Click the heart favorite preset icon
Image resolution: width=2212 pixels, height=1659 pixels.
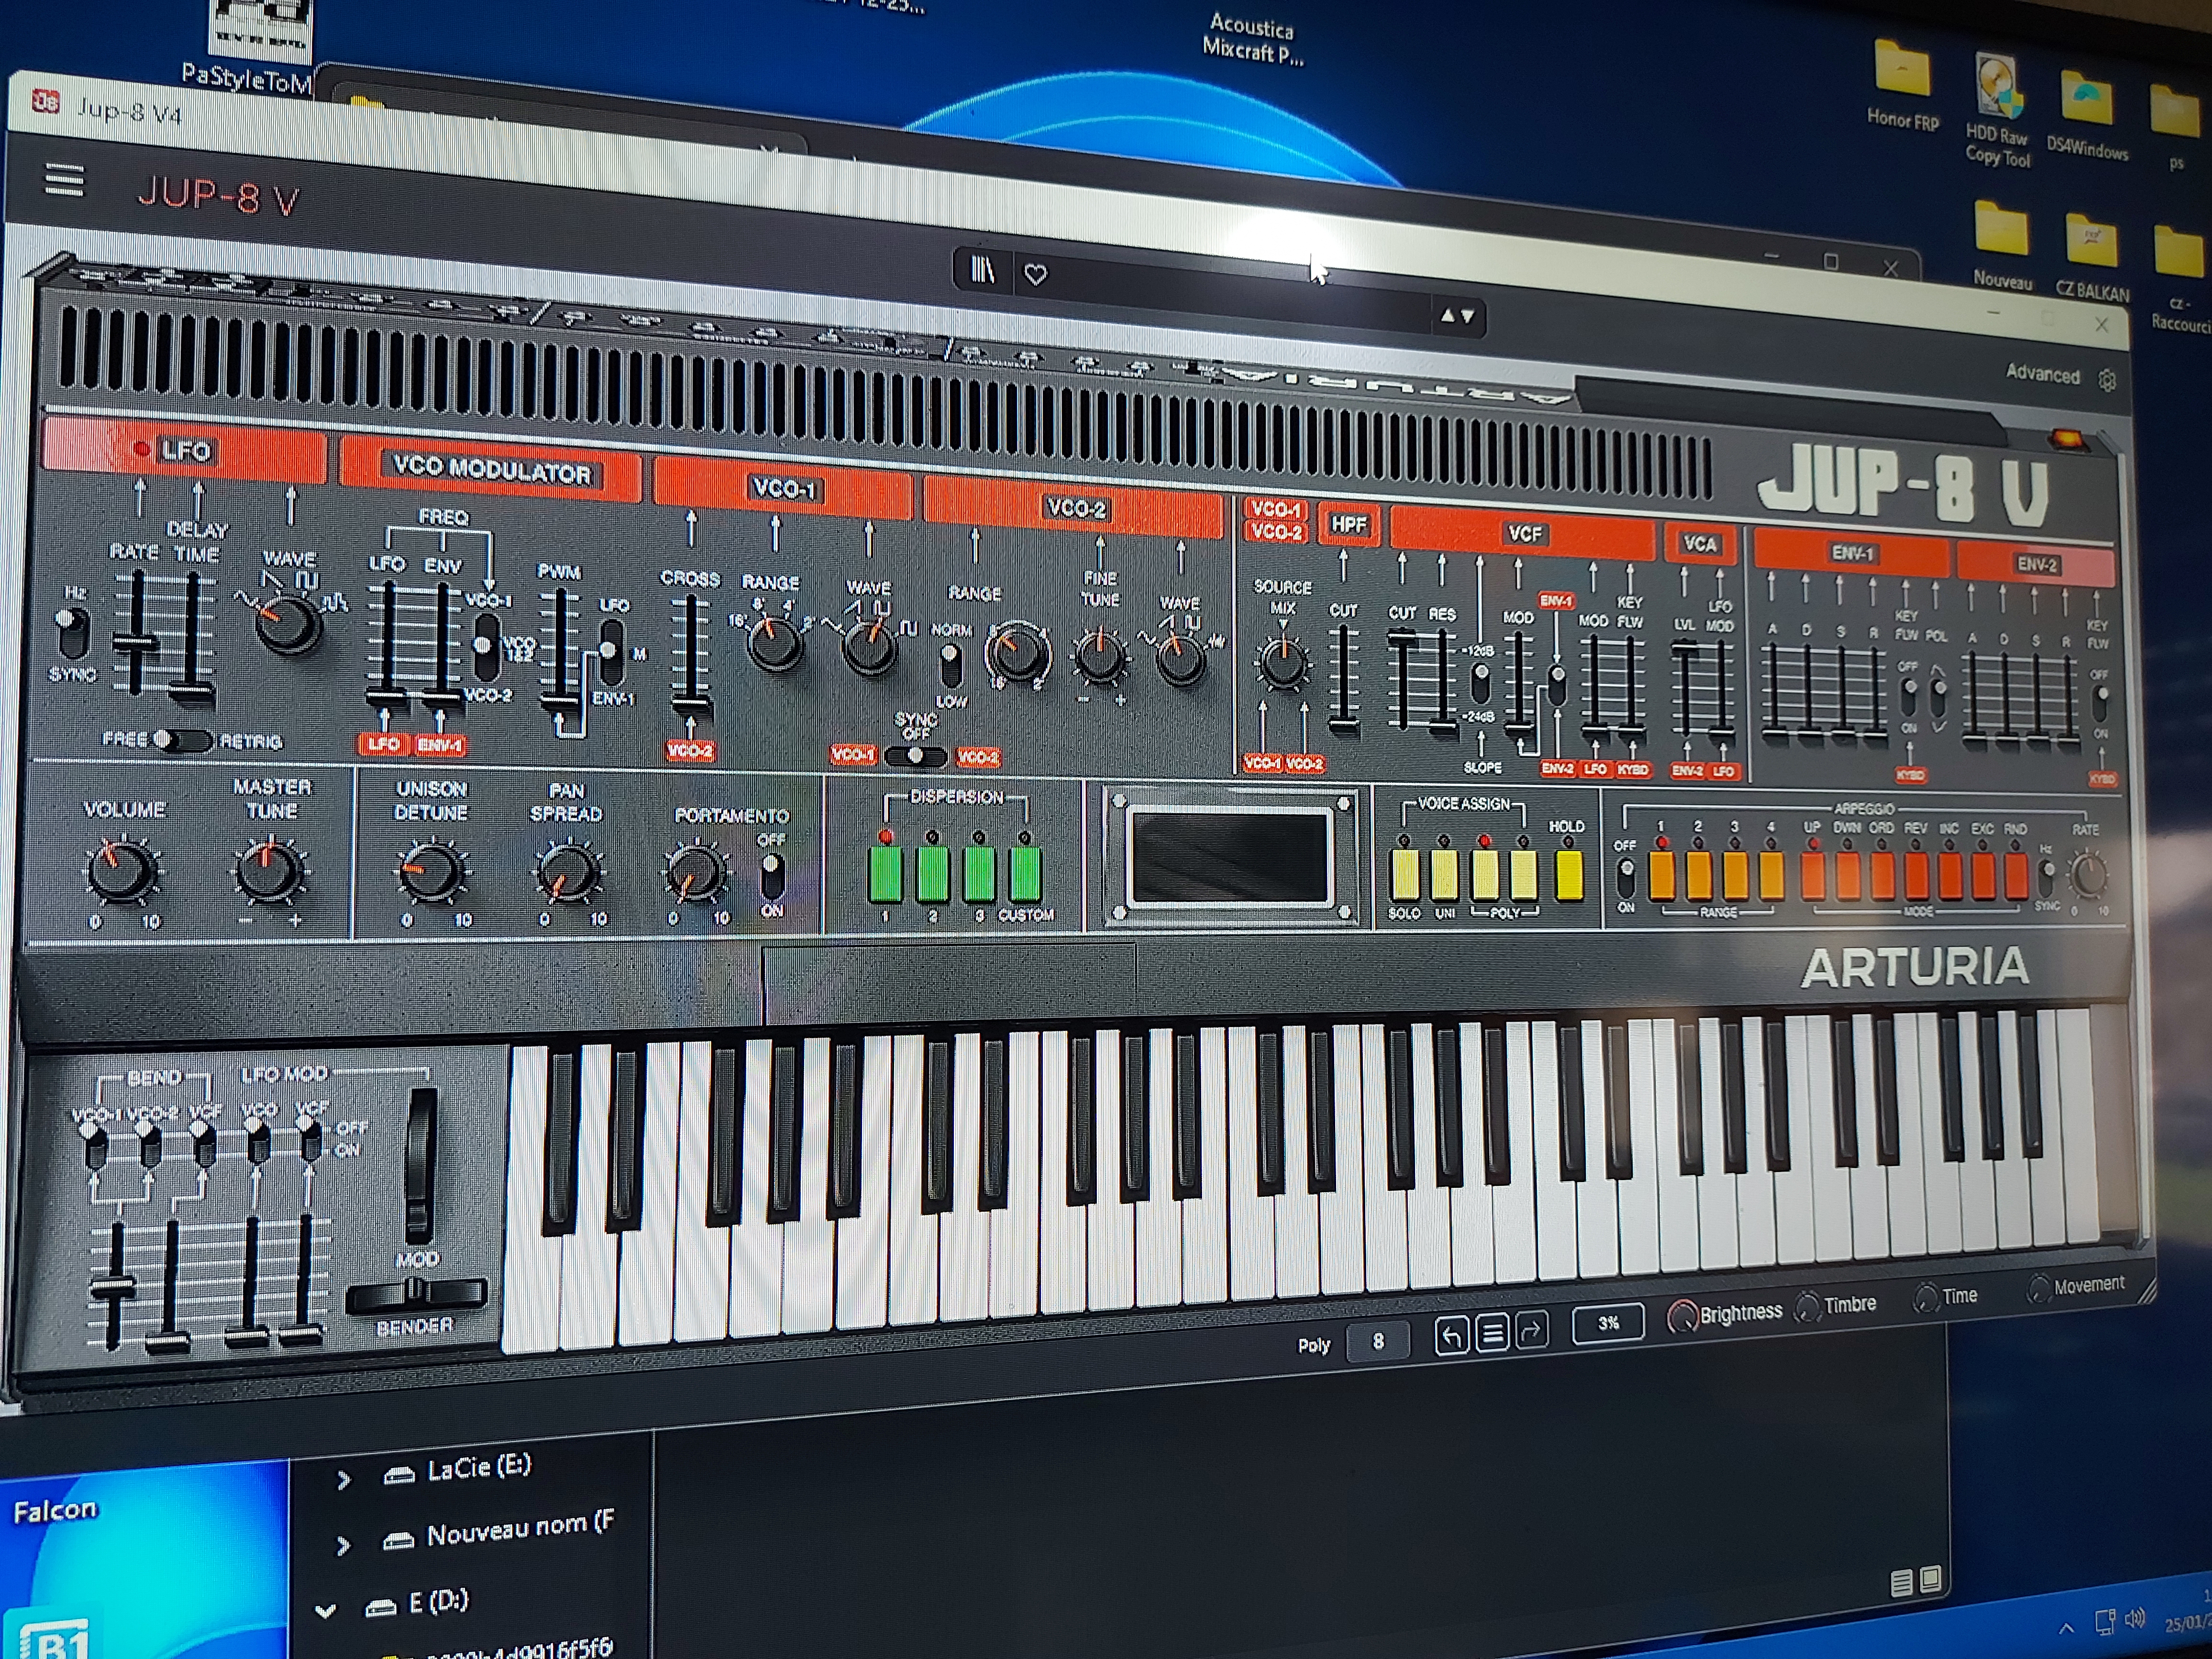click(x=1036, y=274)
